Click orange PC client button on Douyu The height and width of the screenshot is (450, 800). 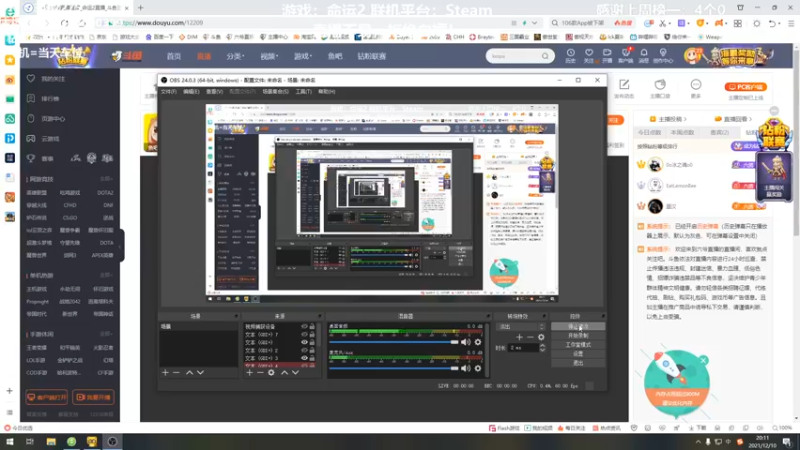coord(745,87)
